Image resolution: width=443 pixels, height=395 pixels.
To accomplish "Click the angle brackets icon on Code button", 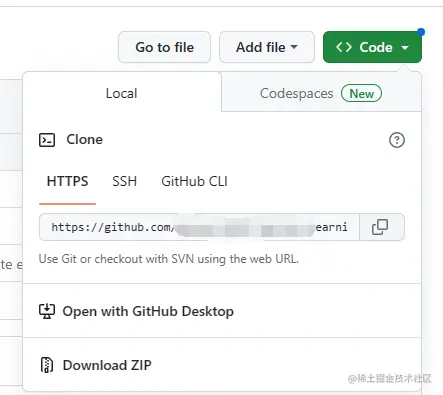I will (344, 47).
